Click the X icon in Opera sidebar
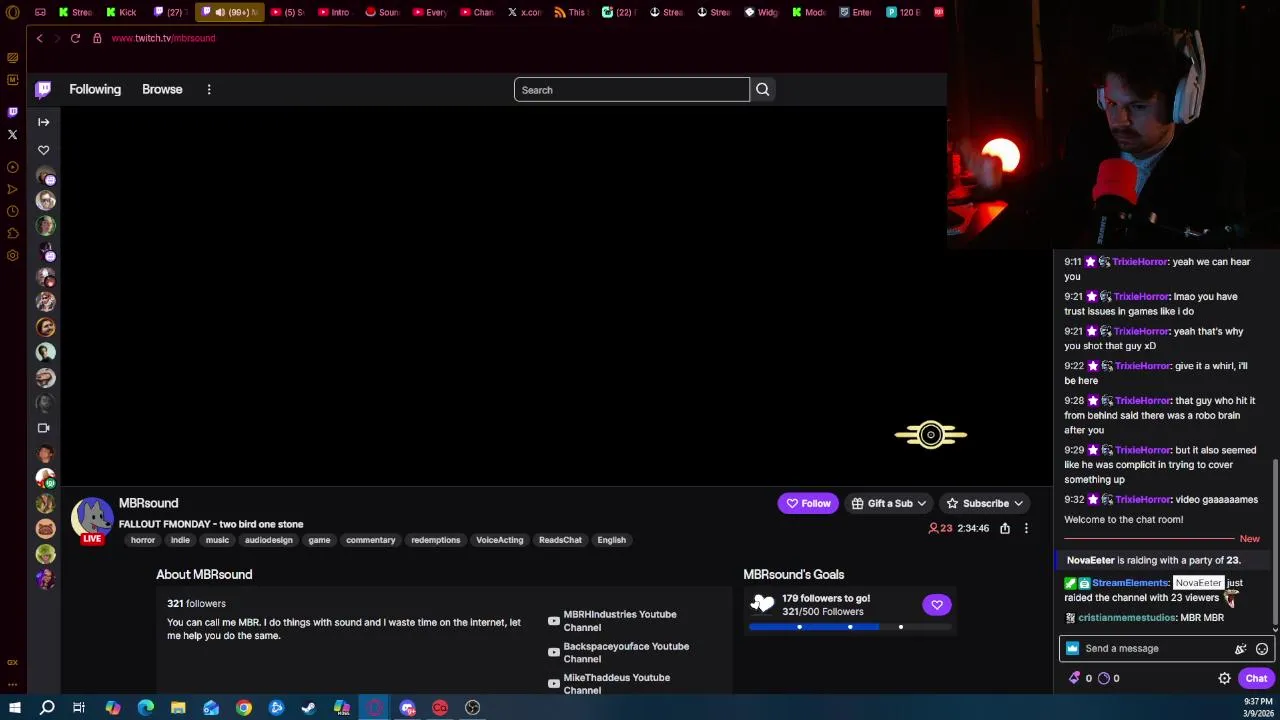Image resolution: width=1280 pixels, height=720 pixels. pyautogui.click(x=12, y=134)
